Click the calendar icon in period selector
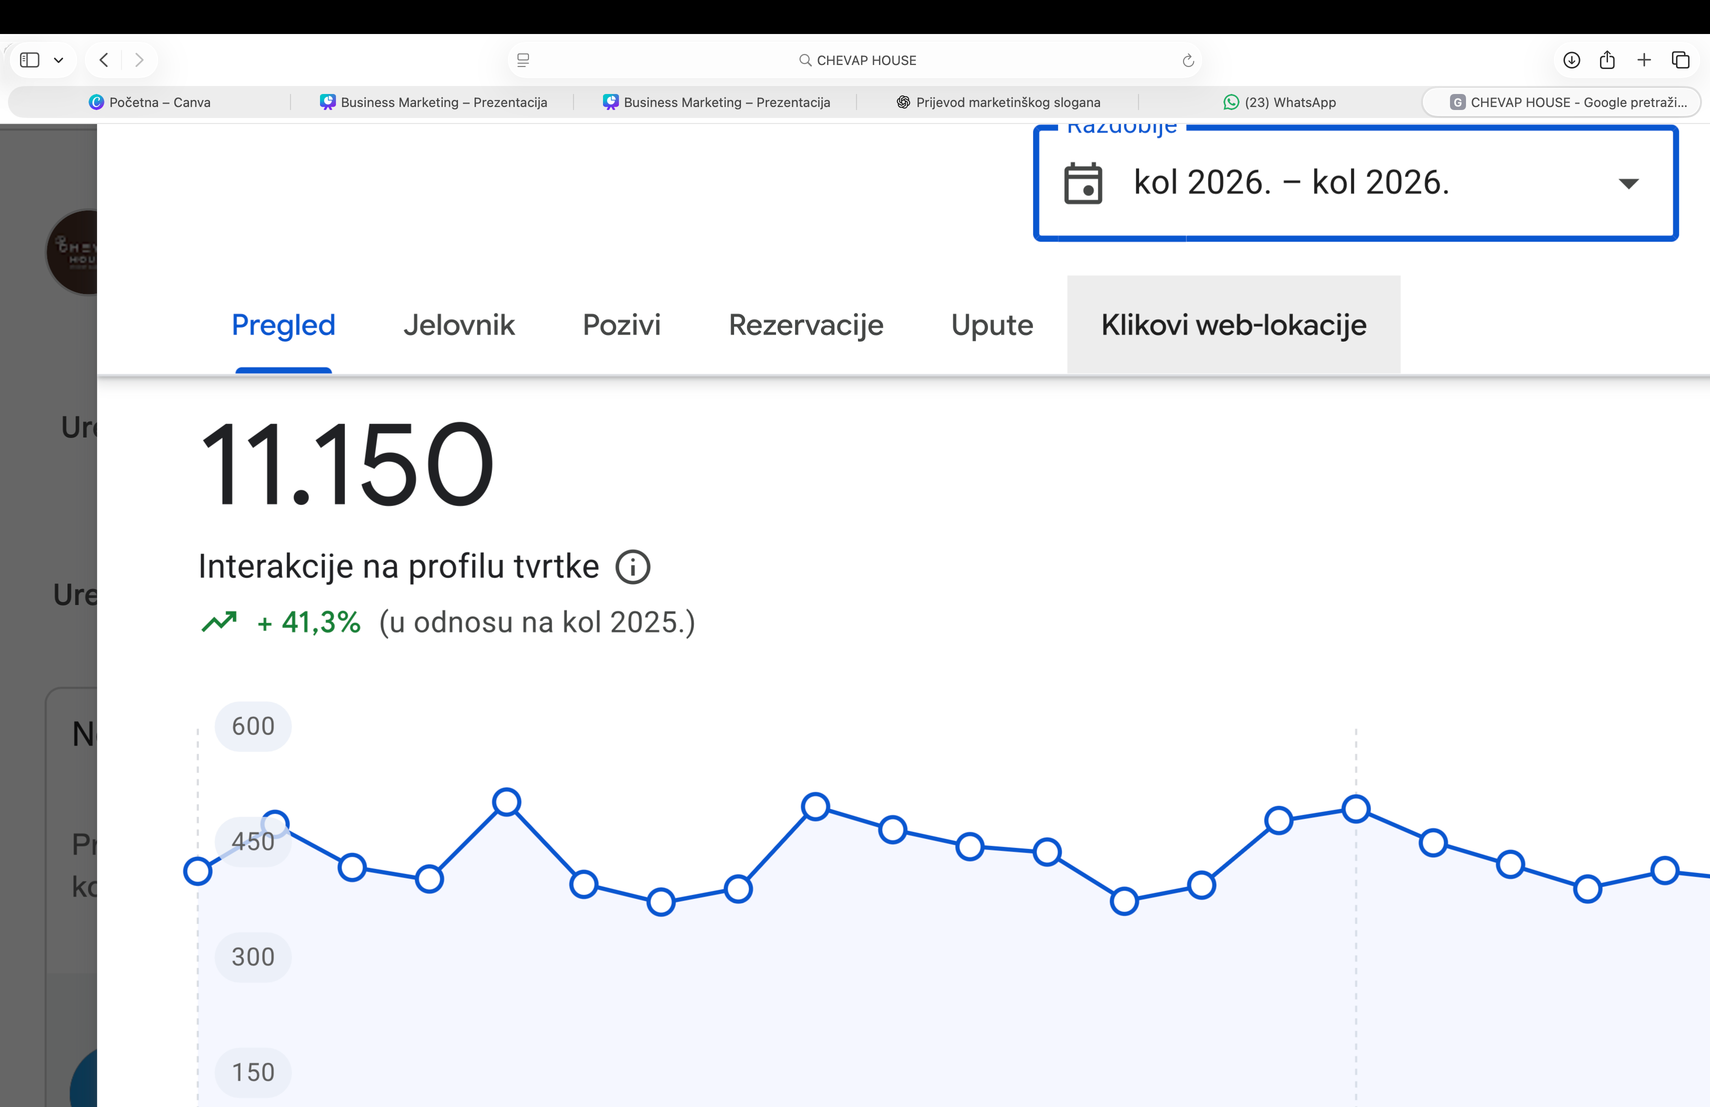 1083,183
